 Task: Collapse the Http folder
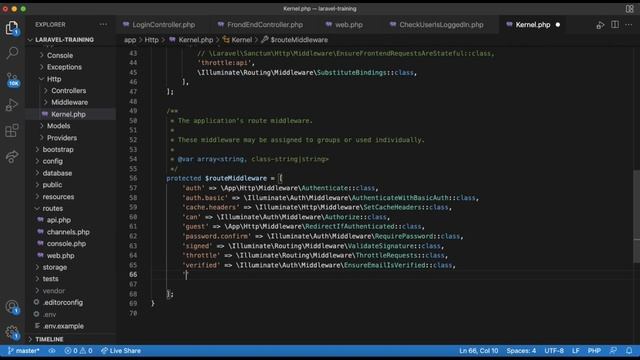tap(53, 79)
